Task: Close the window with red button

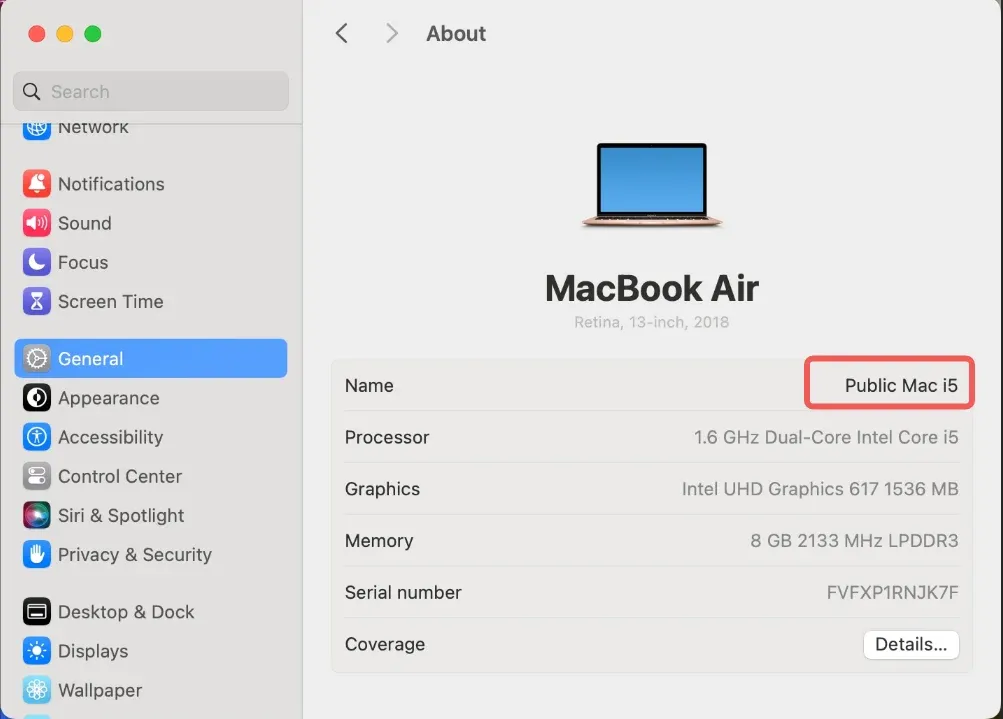Action: point(37,33)
